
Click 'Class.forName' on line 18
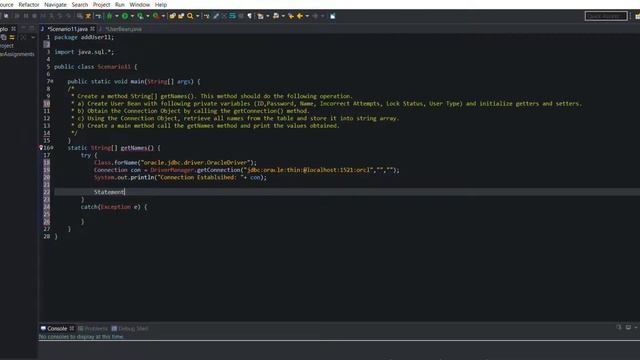coord(117,162)
